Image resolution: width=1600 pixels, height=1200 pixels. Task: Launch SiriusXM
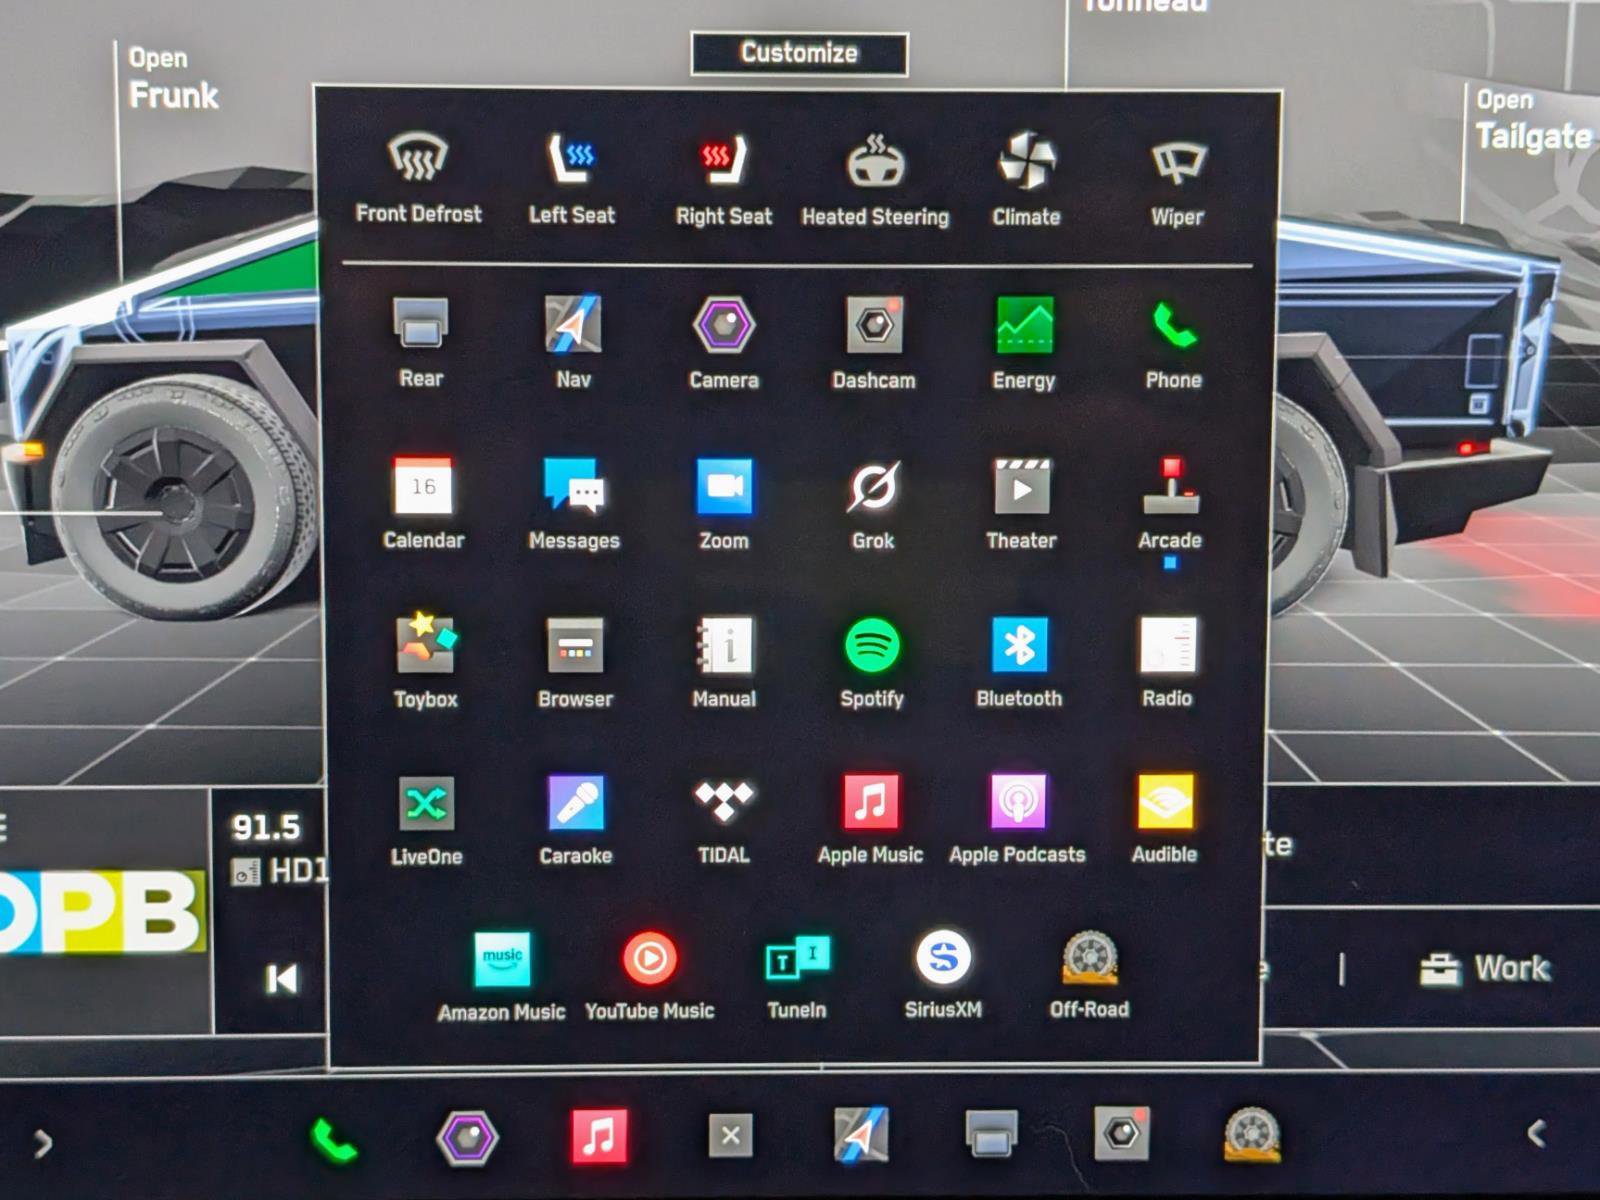point(943,974)
